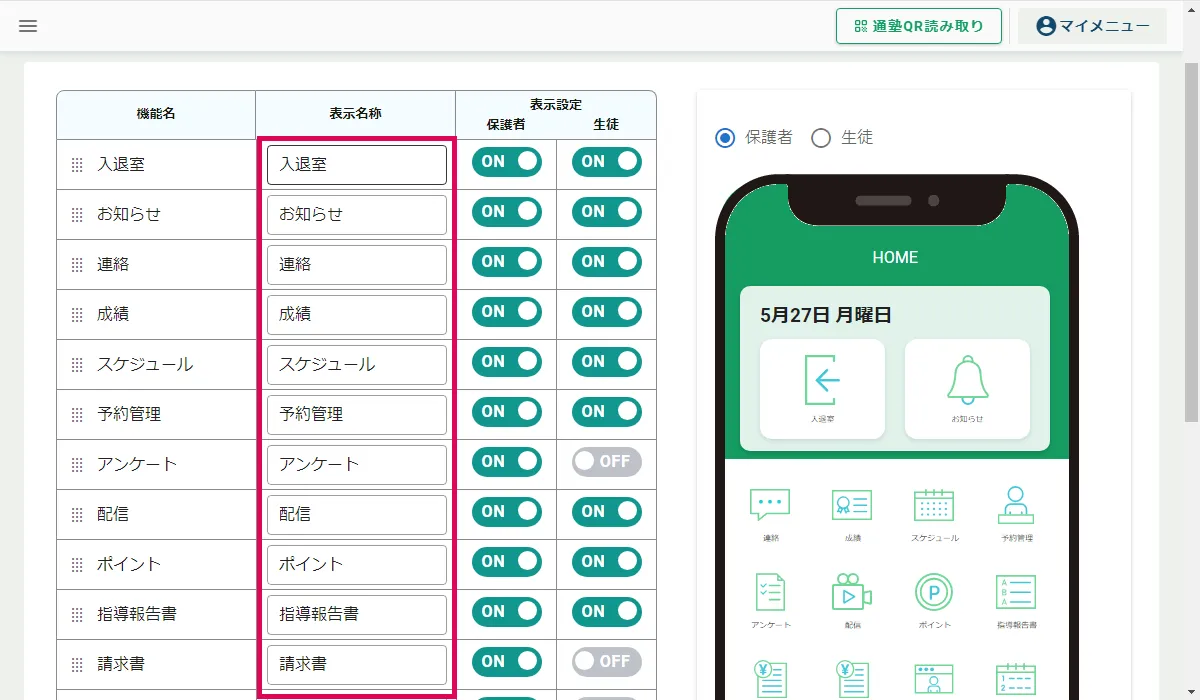Click the お知らせ bell icon in preview

[x=967, y=380]
